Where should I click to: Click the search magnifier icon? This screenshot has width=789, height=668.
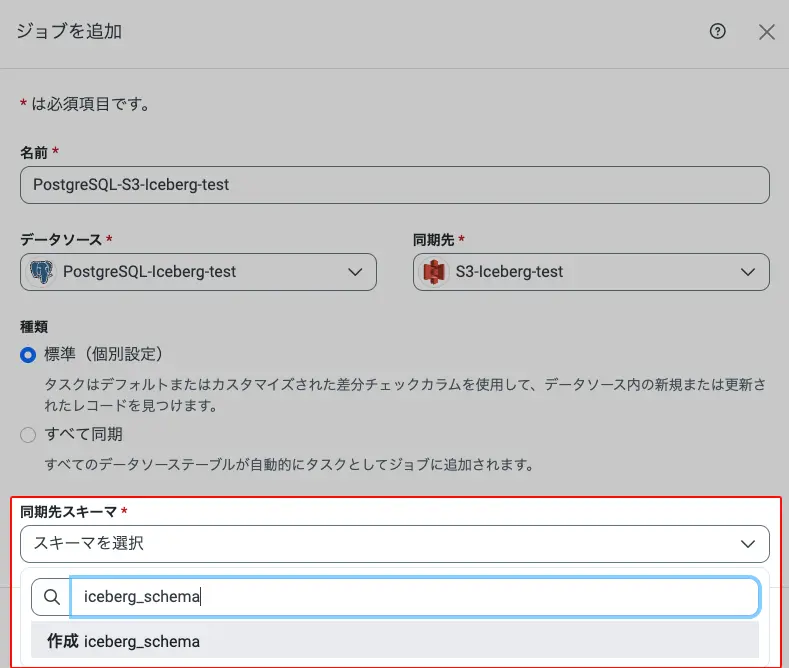pos(51,597)
